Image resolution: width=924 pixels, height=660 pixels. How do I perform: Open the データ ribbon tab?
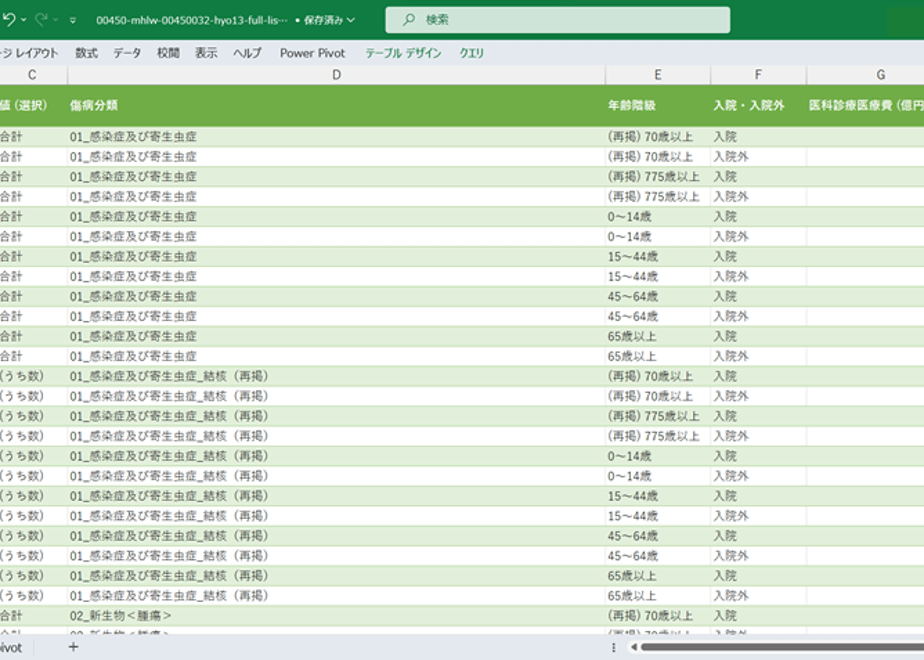[127, 53]
